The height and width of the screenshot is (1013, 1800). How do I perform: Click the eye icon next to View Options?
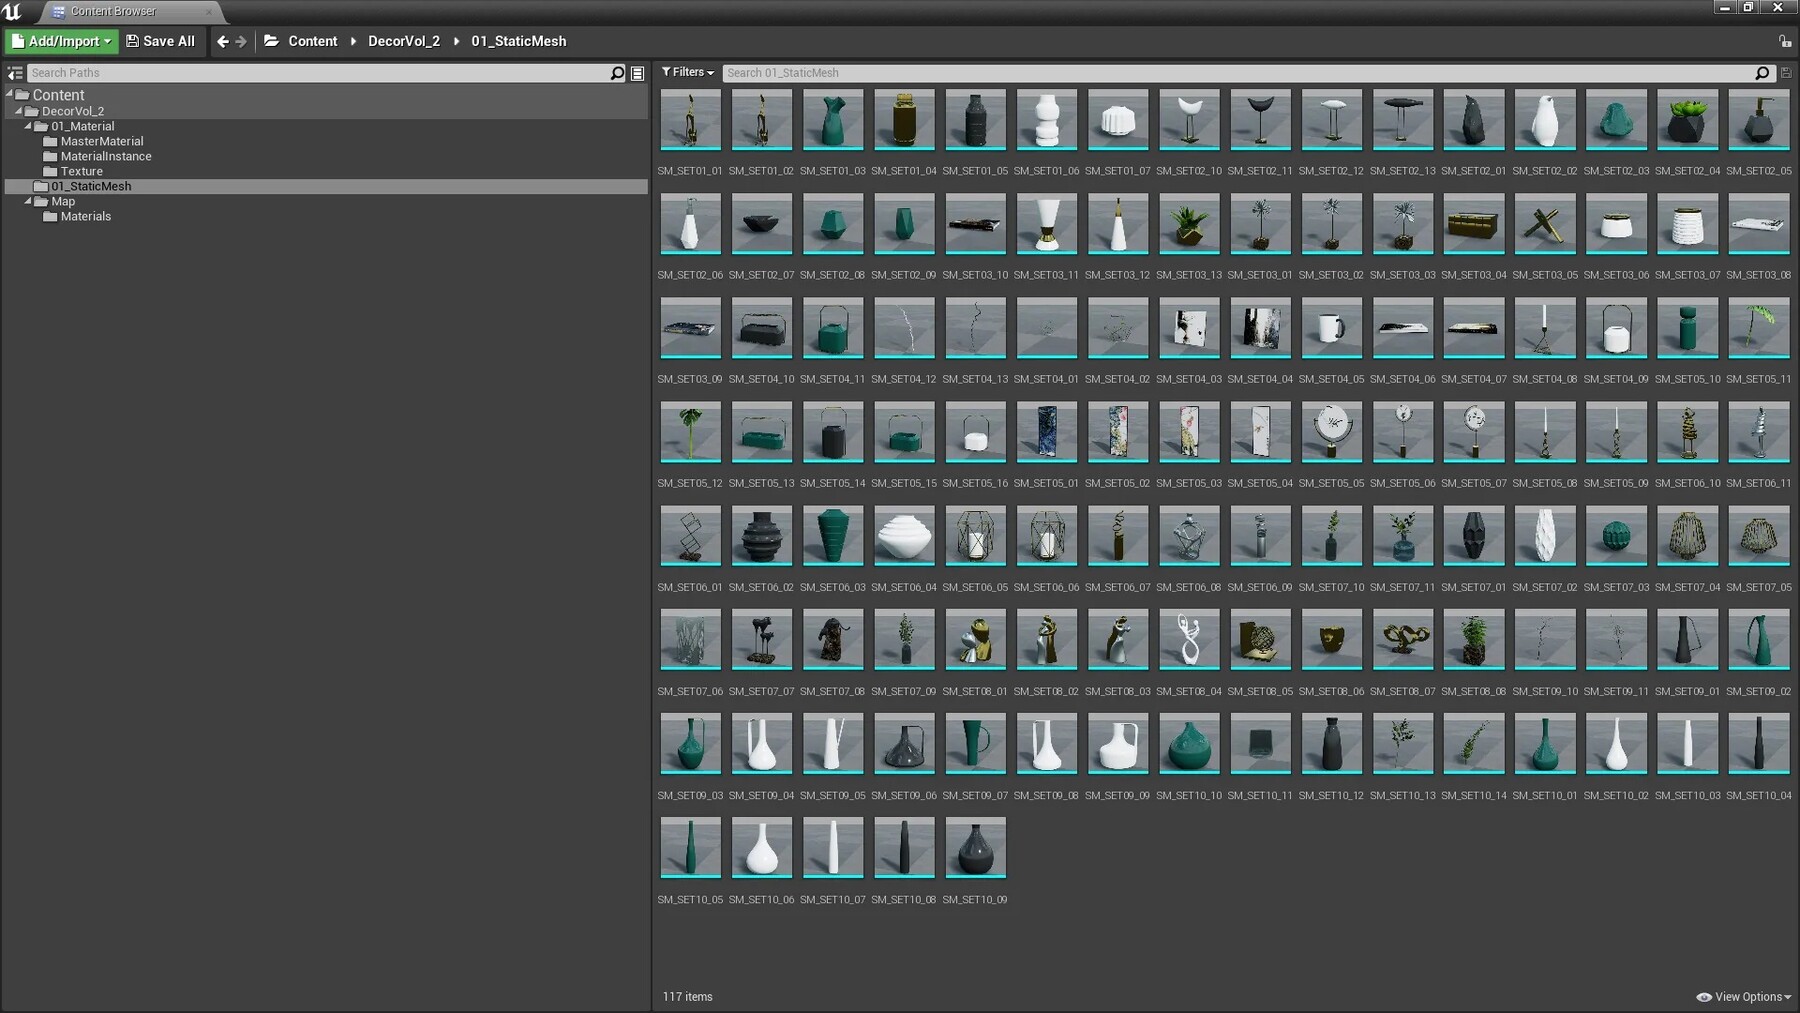(x=1703, y=996)
